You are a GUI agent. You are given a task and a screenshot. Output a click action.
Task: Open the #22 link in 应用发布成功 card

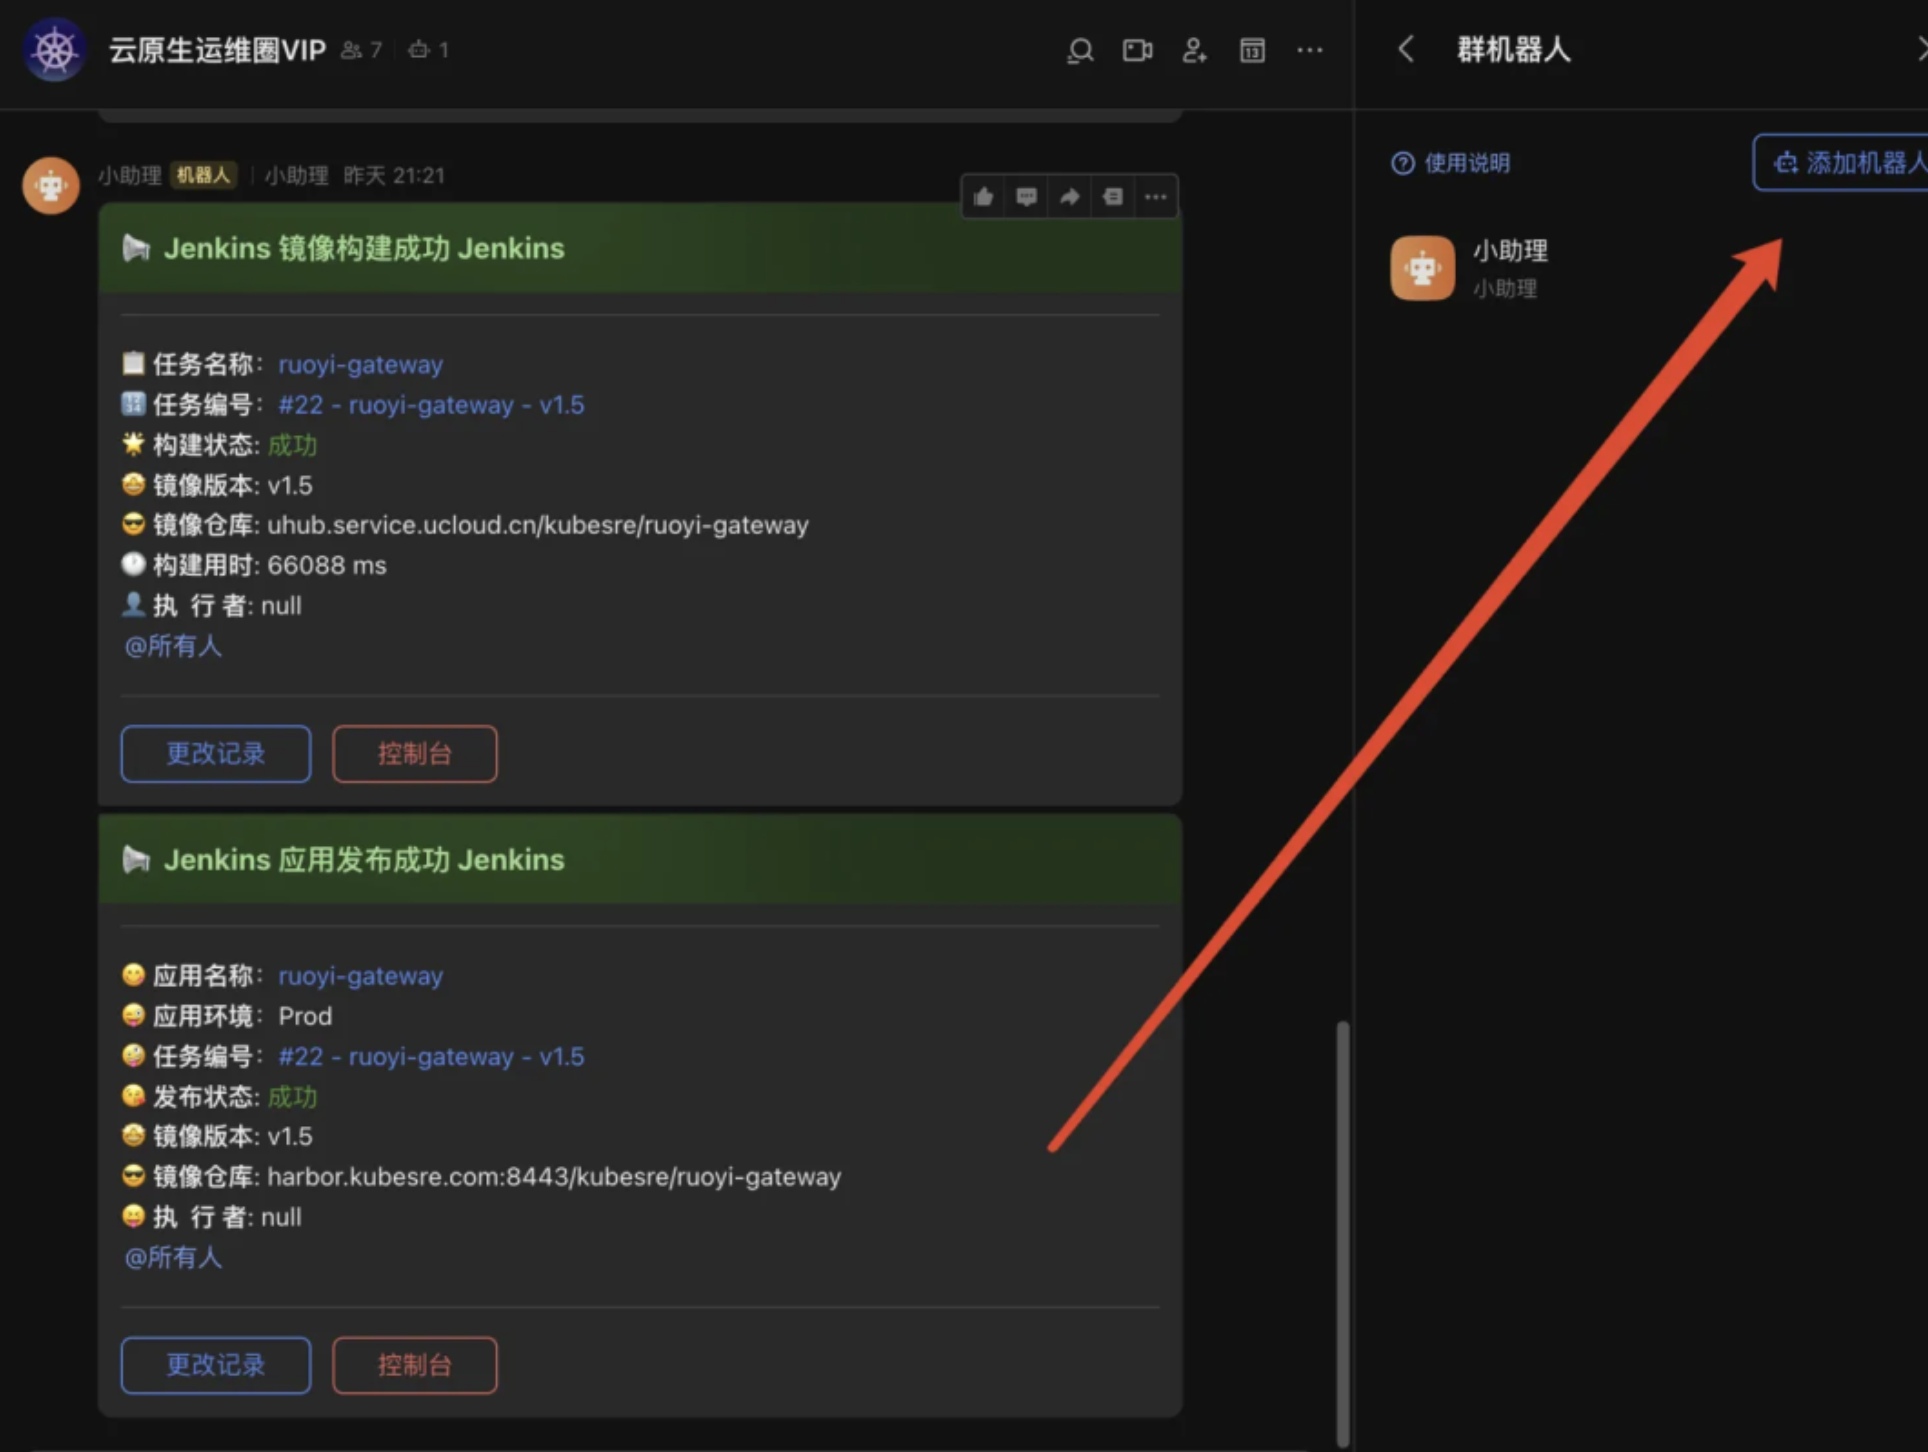(431, 1057)
